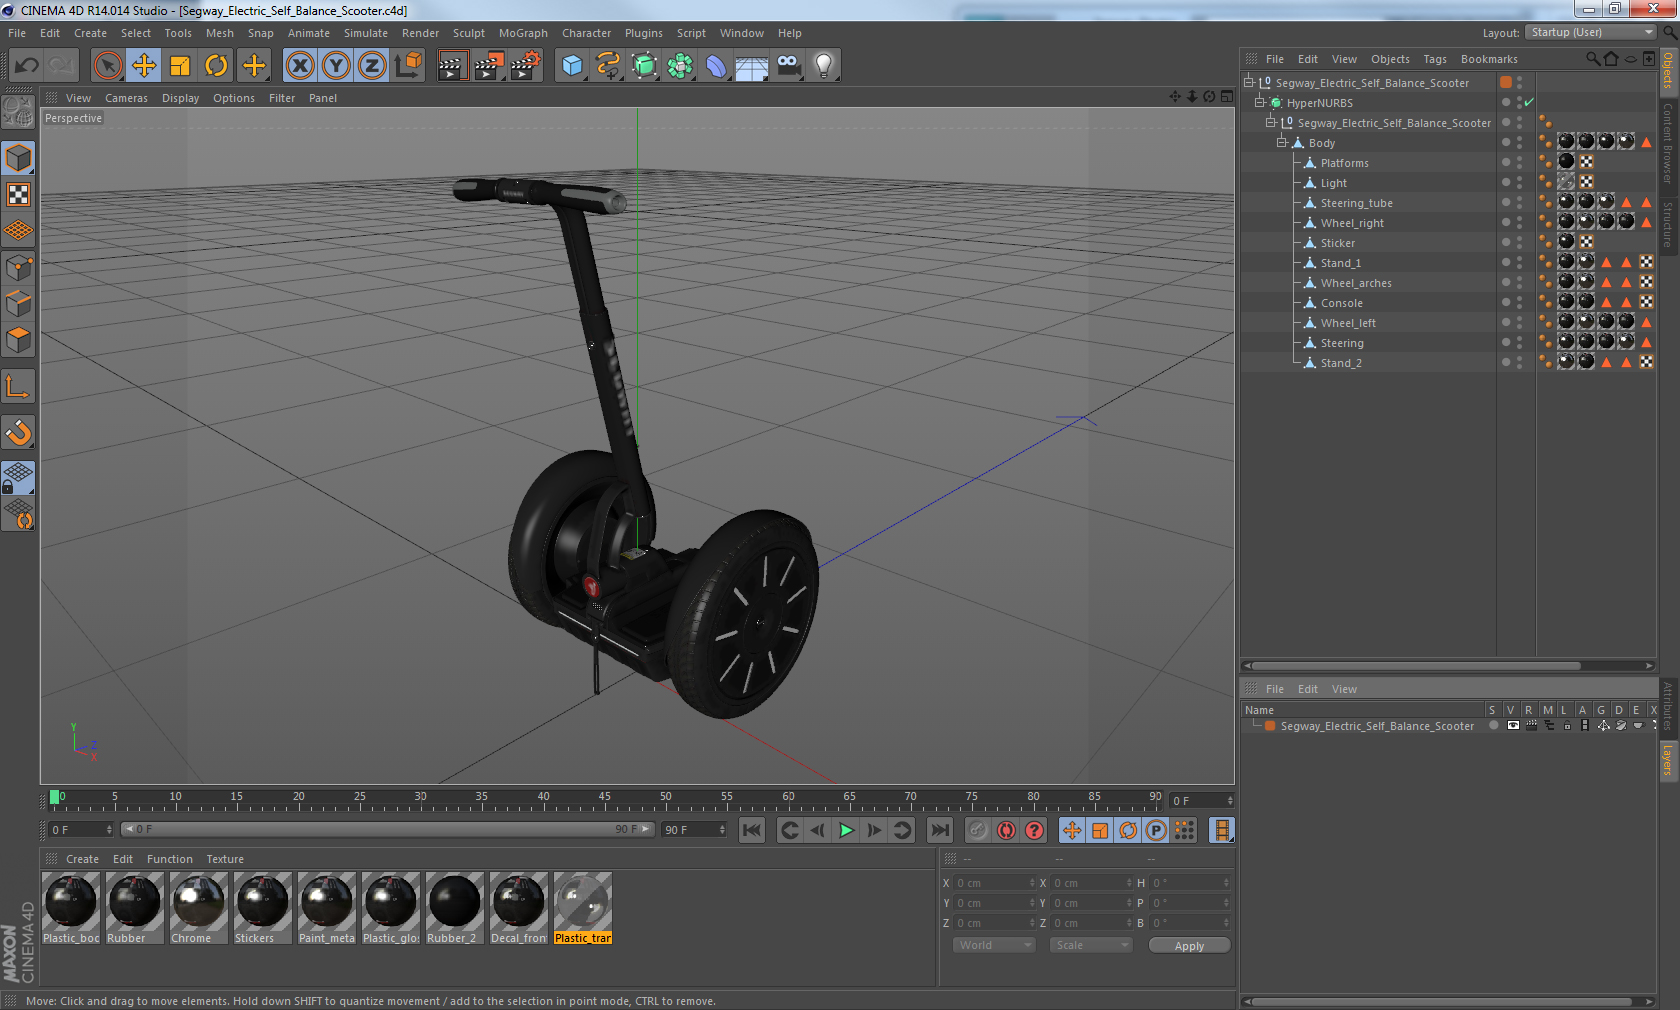Select Points mode icon

[x=19, y=267]
